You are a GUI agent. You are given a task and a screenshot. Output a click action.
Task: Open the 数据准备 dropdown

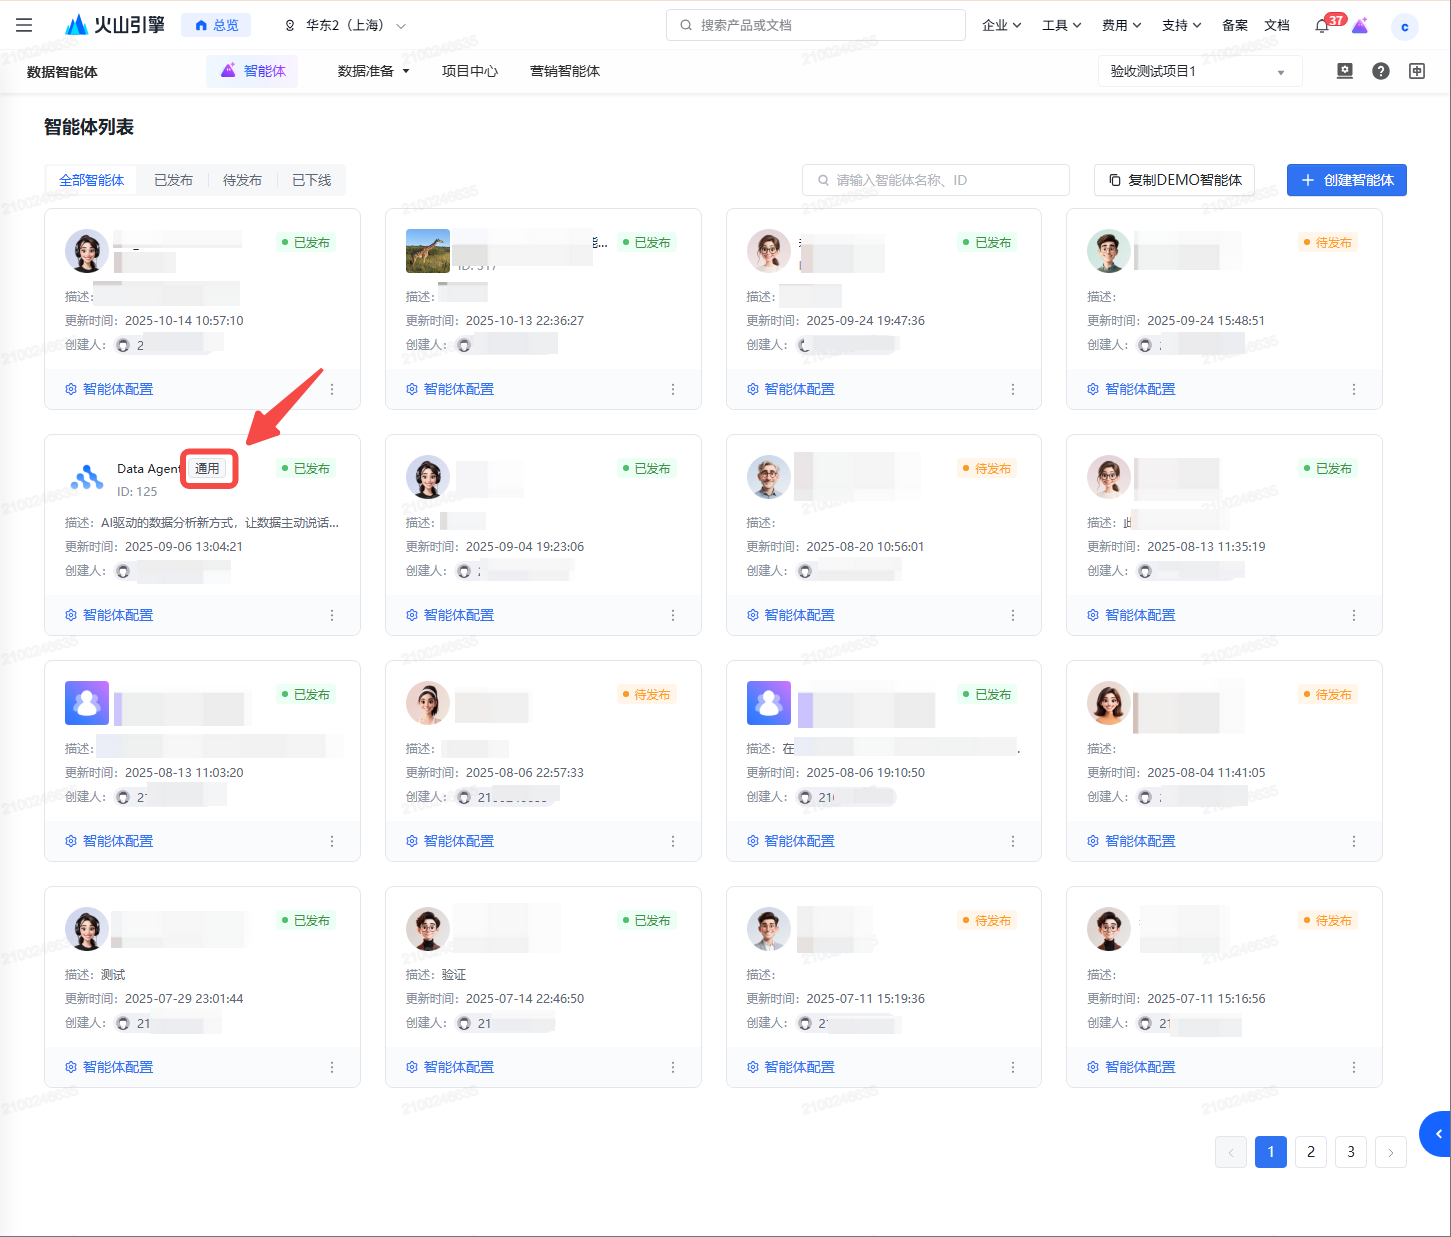coord(373,71)
